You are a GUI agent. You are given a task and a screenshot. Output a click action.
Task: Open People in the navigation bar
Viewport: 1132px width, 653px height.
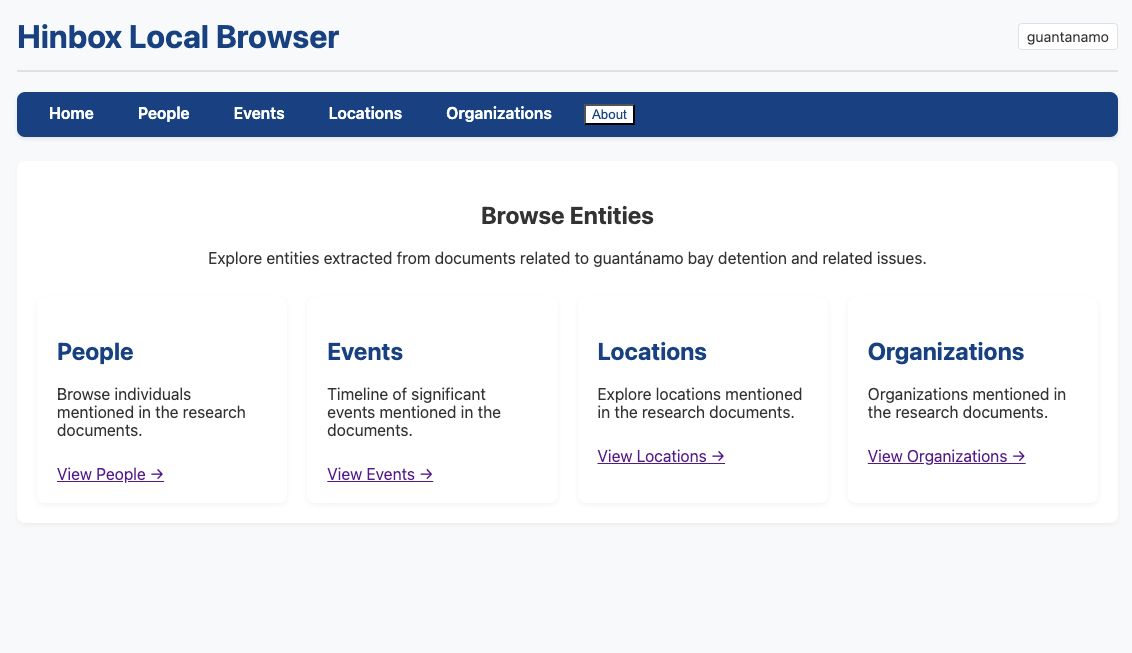[163, 114]
